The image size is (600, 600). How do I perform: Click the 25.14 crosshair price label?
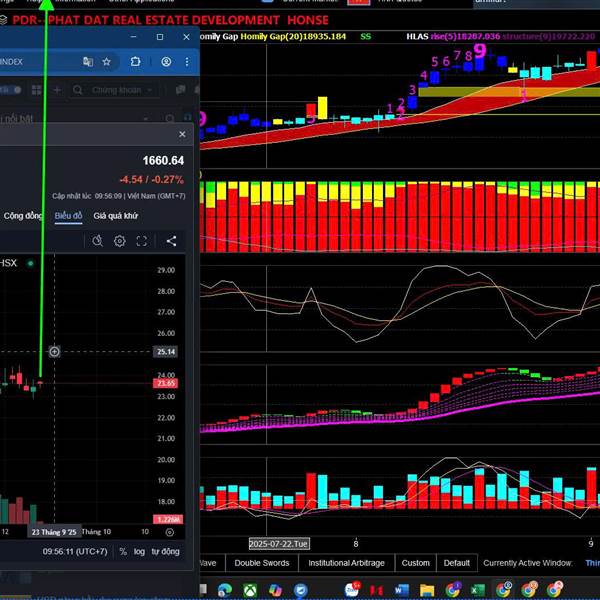(166, 351)
